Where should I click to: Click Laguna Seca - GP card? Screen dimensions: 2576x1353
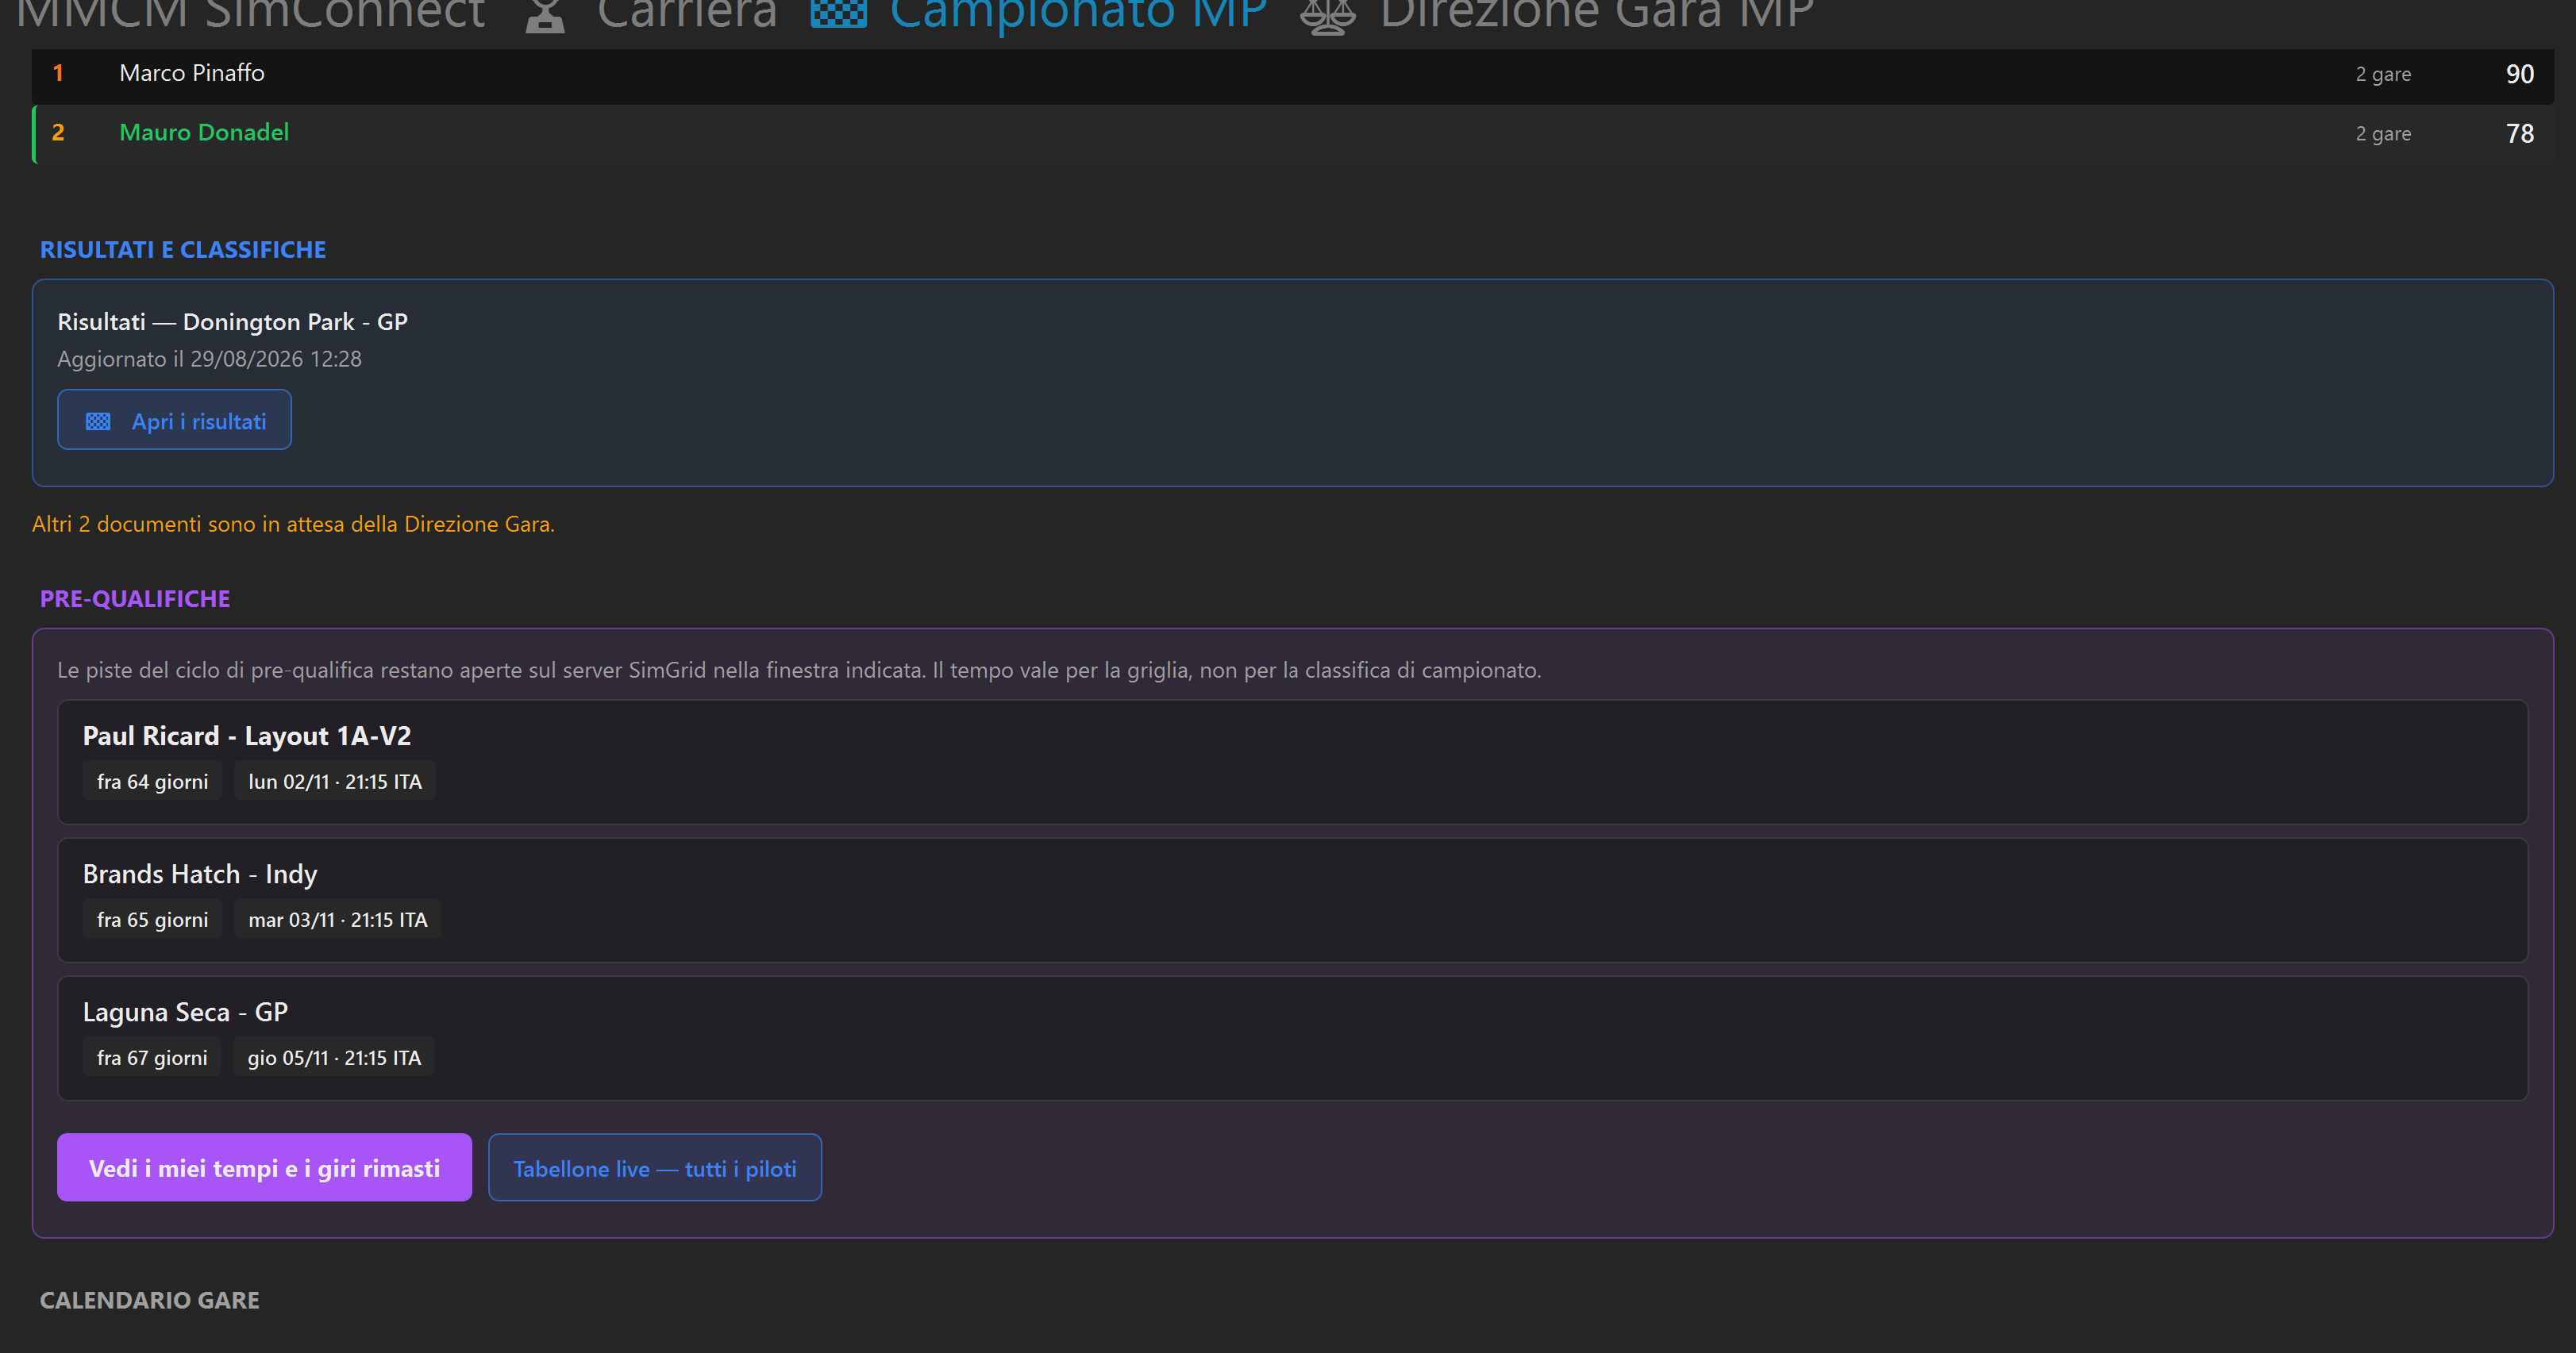click(x=1292, y=1038)
